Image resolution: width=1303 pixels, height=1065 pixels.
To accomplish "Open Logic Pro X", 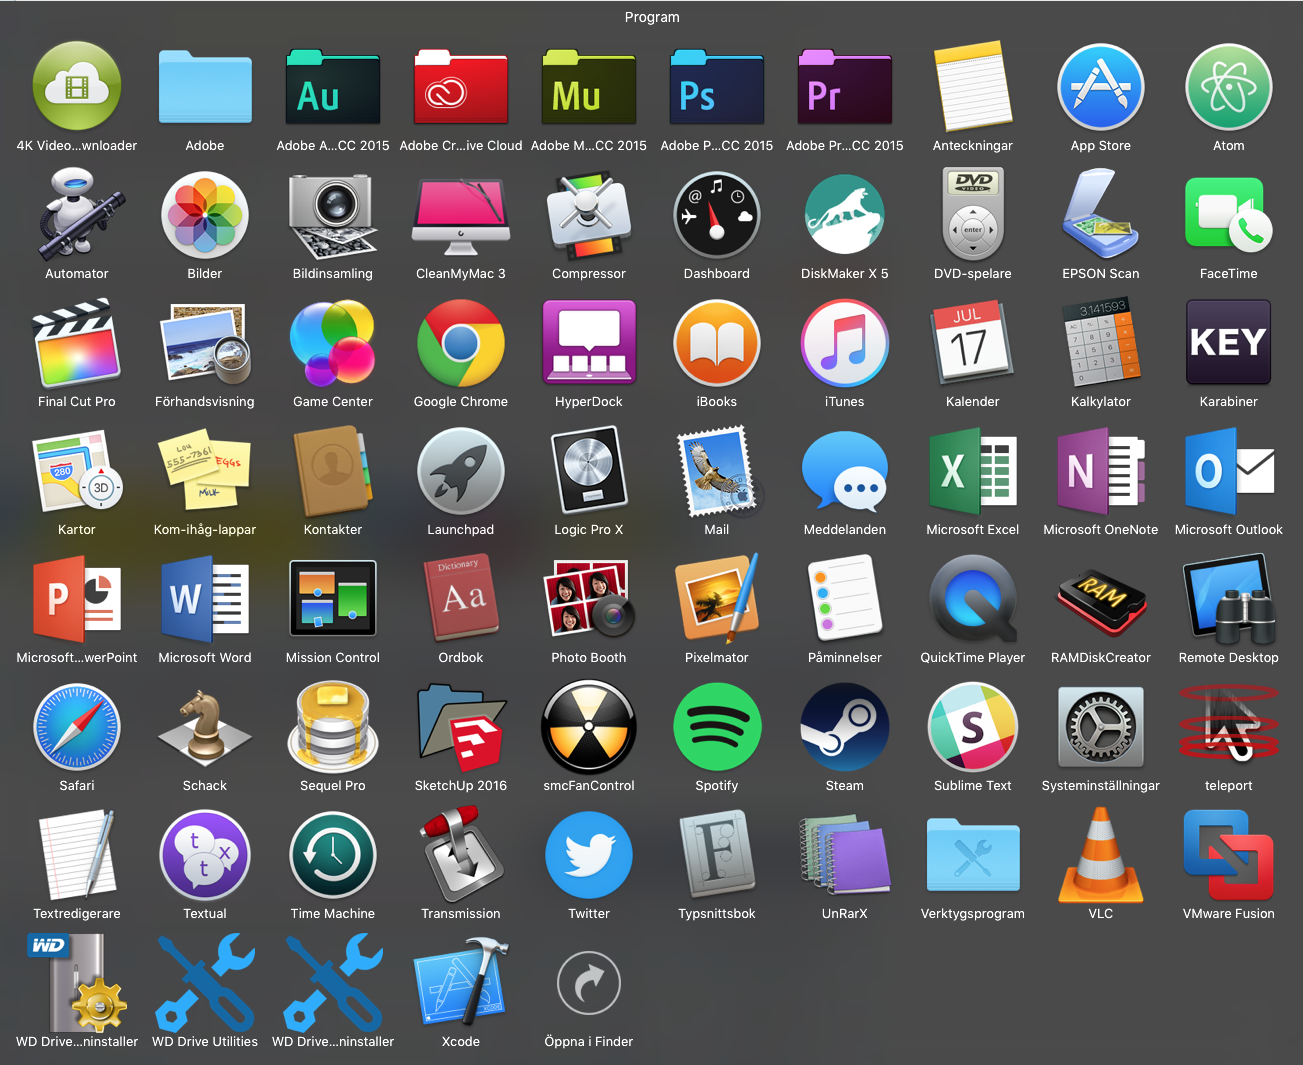I will coord(589,470).
